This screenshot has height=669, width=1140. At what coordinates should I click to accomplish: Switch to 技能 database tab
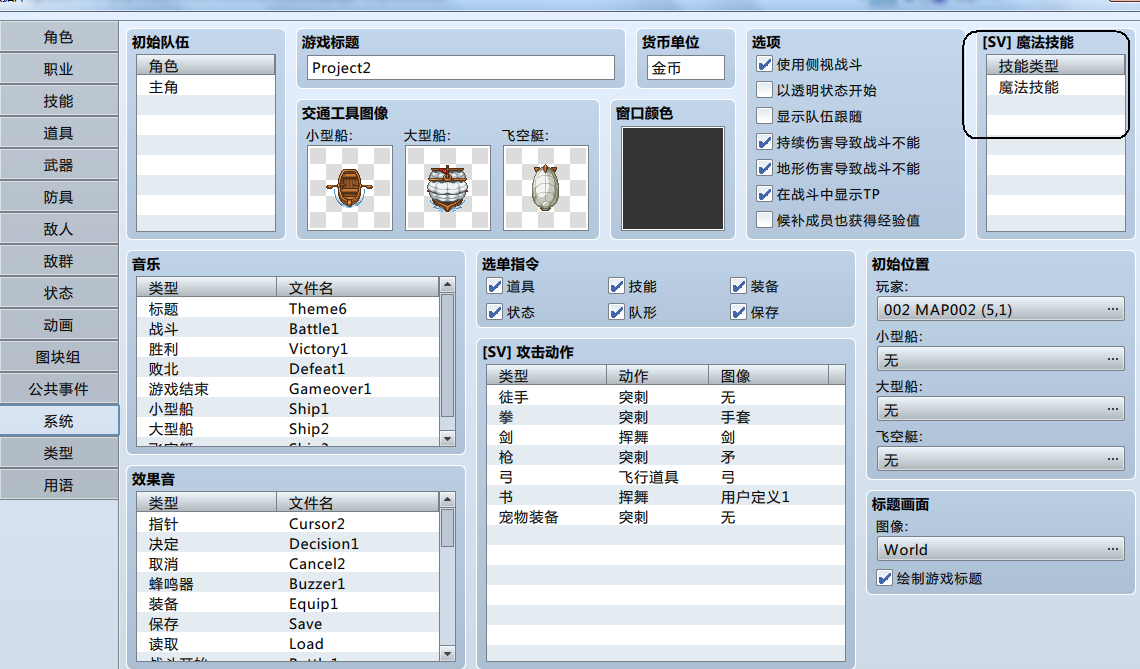pos(59,101)
